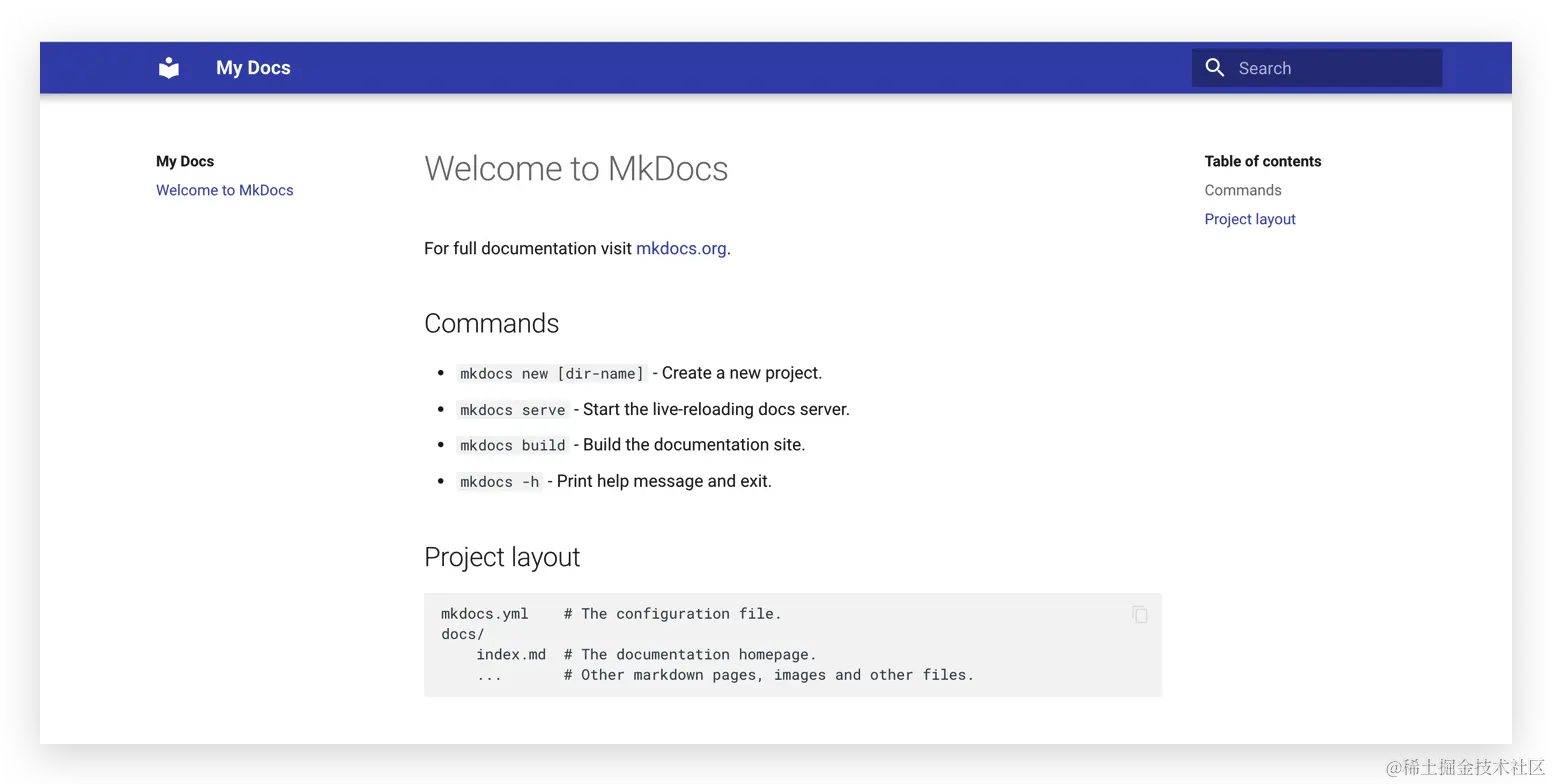Jump to Project layout via table of contents
The width and height of the screenshot is (1552, 784).
(x=1249, y=219)
